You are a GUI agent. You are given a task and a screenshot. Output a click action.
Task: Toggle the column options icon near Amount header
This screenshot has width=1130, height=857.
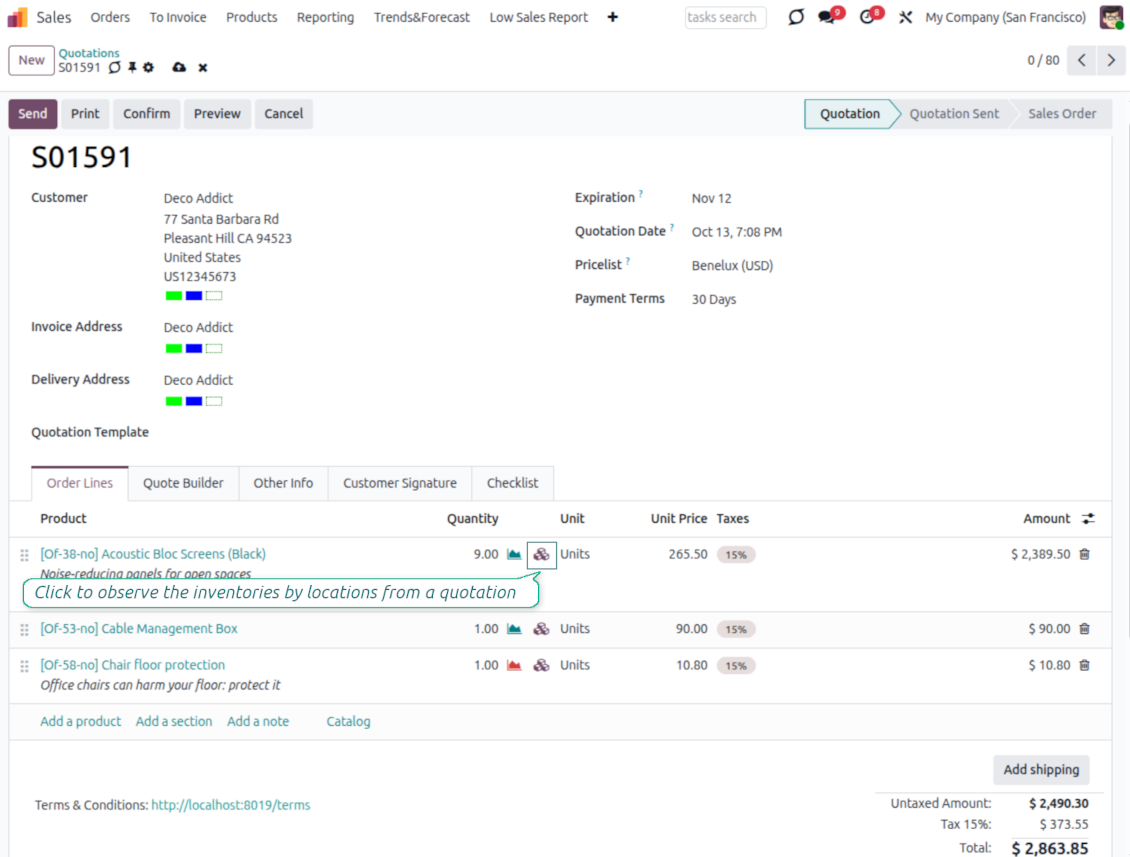[1088, 518]
